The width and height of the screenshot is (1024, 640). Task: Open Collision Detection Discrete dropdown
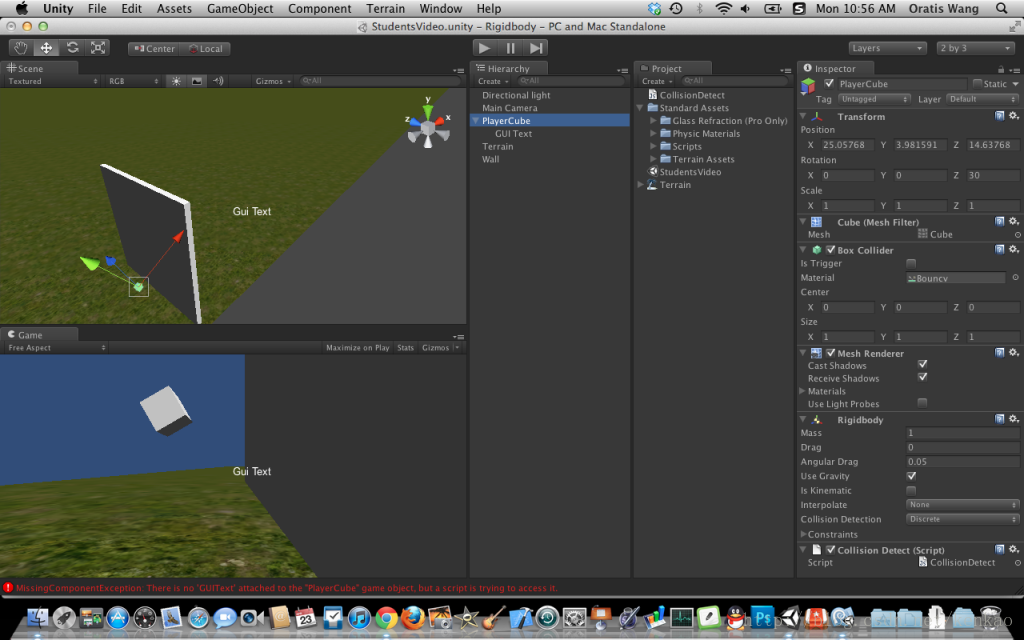point(963,519)
